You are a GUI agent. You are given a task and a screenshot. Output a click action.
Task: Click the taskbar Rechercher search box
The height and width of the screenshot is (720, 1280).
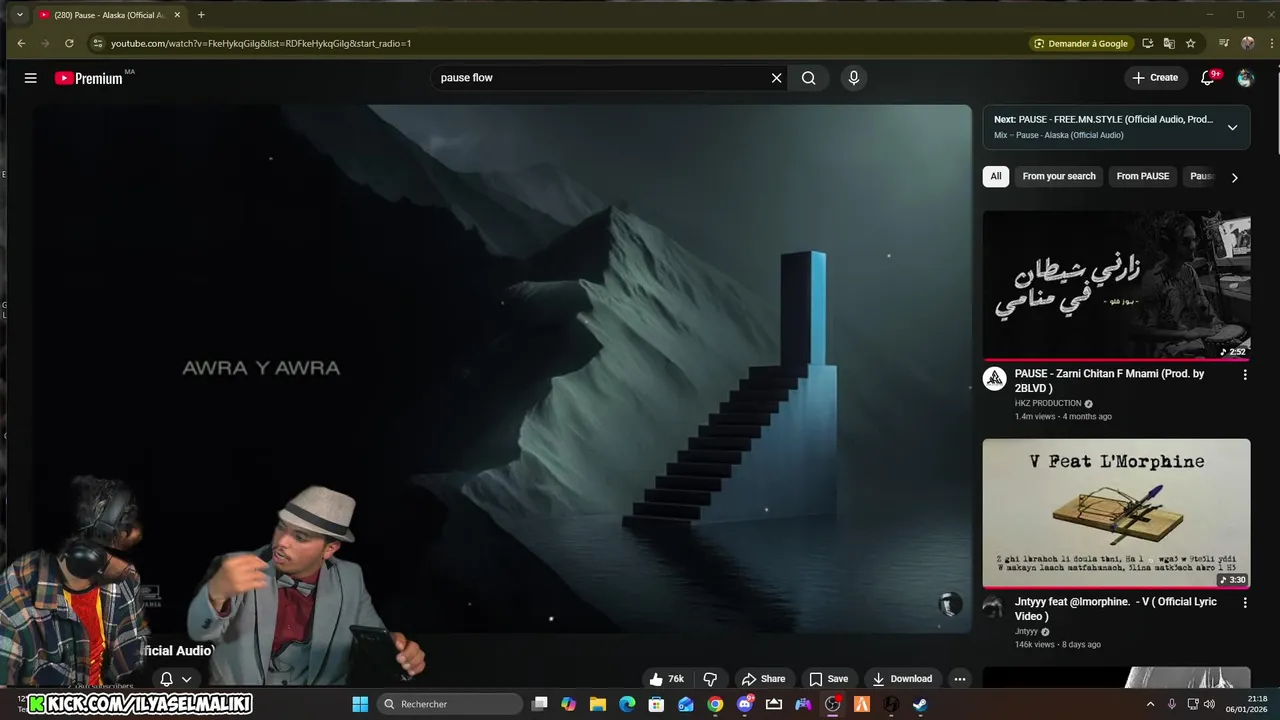click(449, 704)
